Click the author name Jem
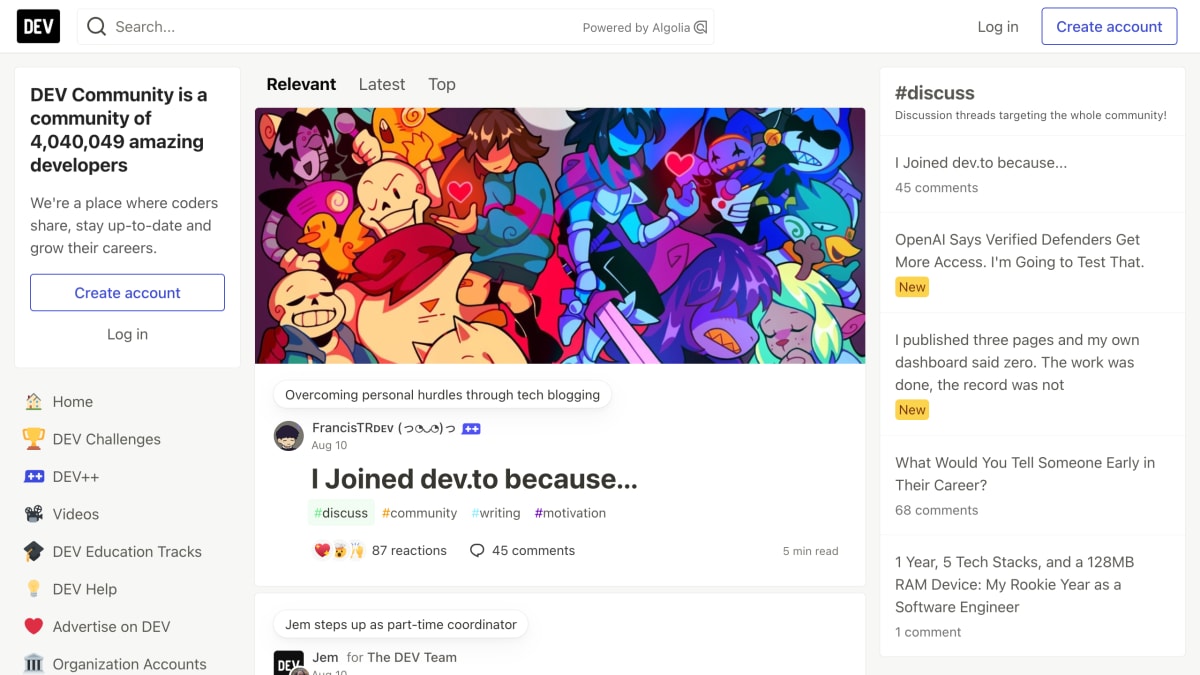Screen dimensions: 1200x675 [x=325, y=657]
